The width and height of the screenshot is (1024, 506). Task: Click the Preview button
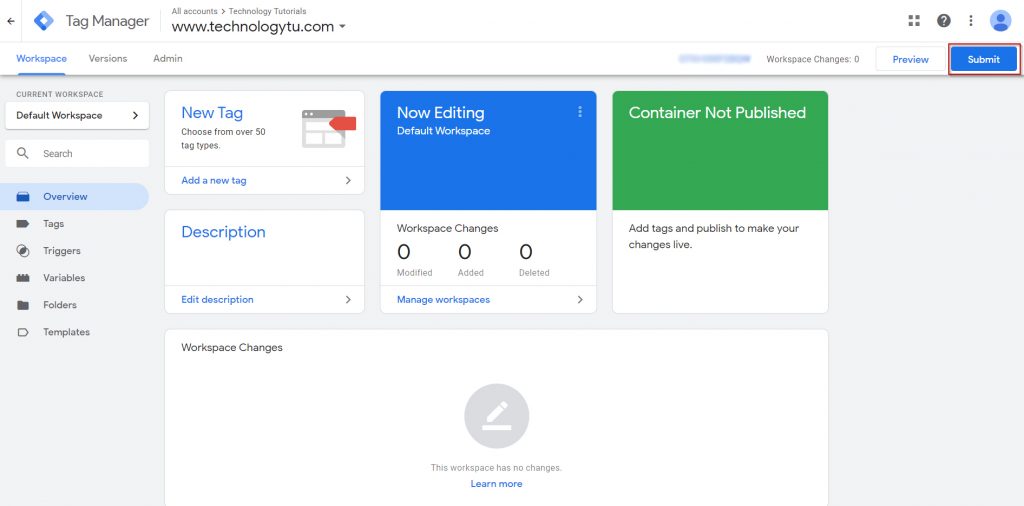(x=910, y=59)
